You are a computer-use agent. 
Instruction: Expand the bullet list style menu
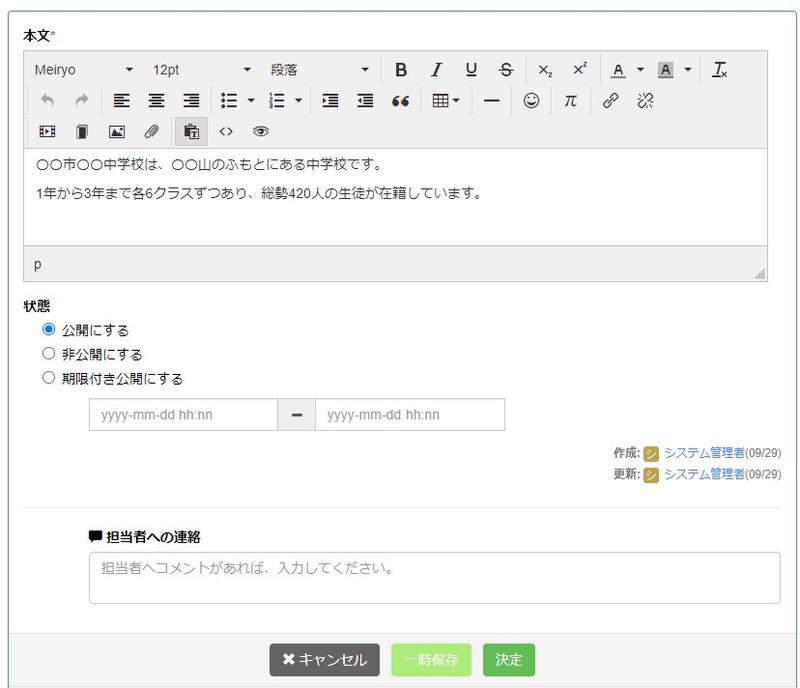(251, 101)
